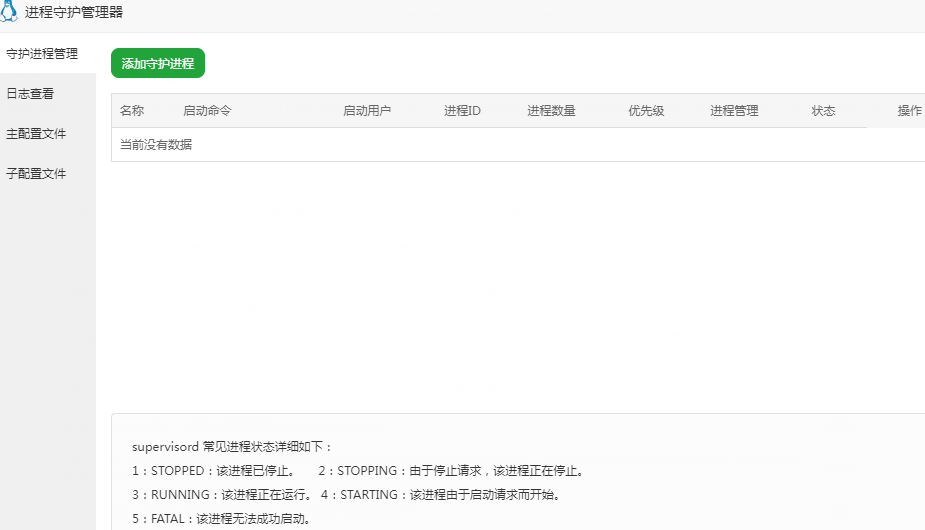Click the STOPPED status description
Screen dimensions: 925x530
215,471
